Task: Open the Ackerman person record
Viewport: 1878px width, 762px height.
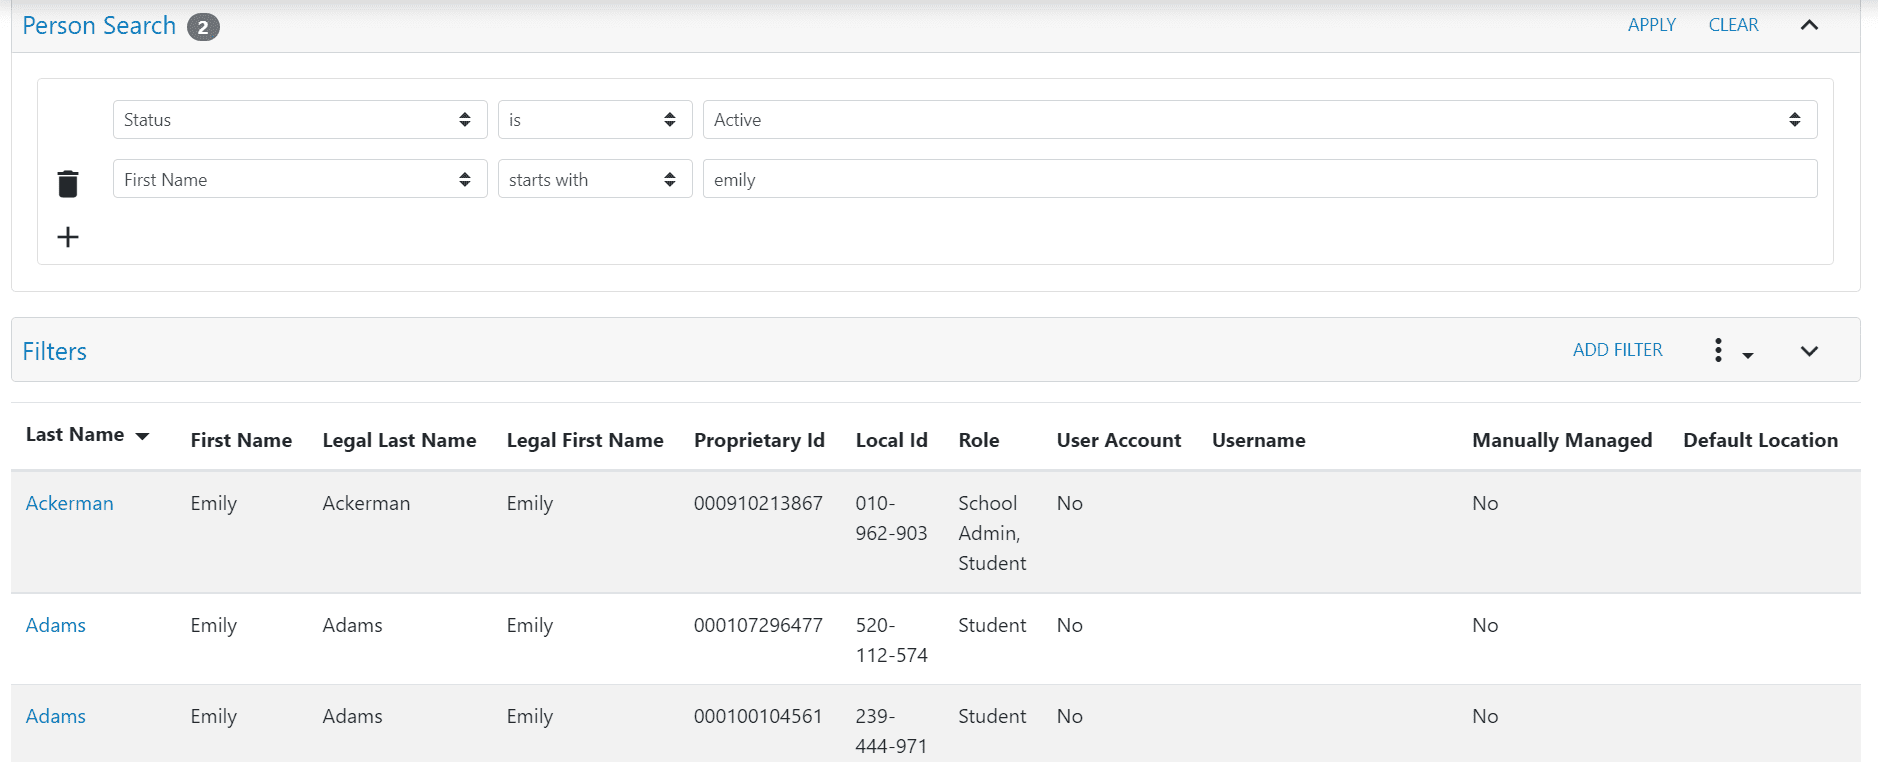Action: [69, 503]
